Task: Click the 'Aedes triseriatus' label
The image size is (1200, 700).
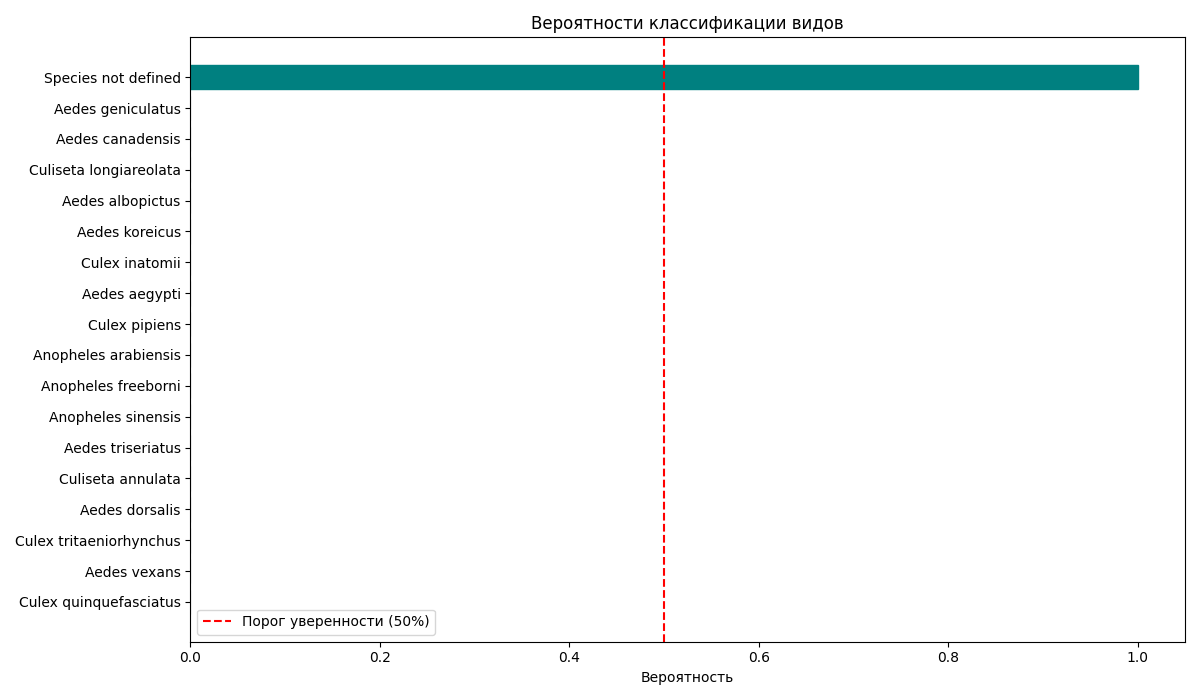Action: click(x=122, y=449)
